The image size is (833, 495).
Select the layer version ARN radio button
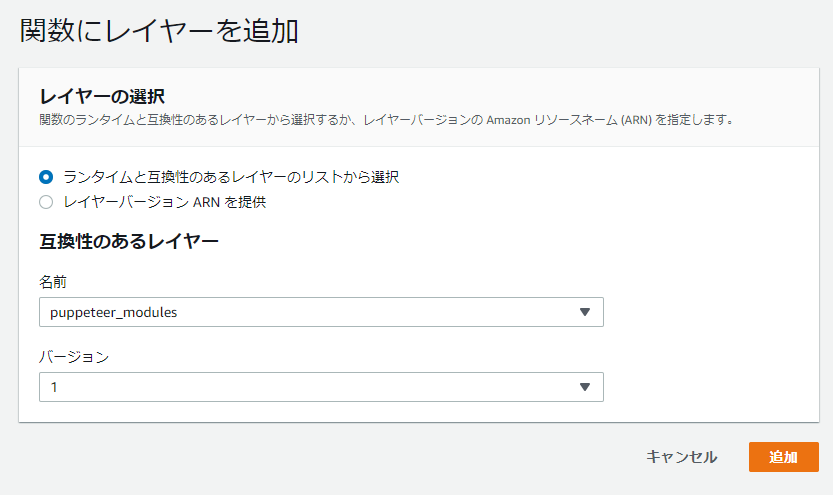tap(45, 202)
